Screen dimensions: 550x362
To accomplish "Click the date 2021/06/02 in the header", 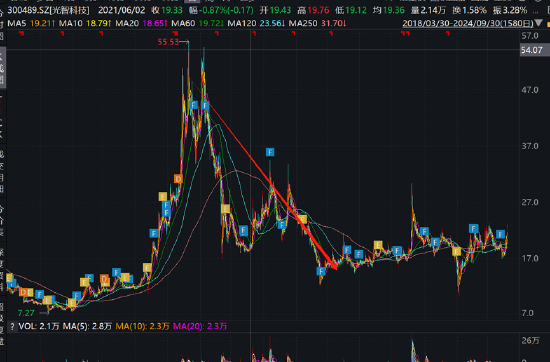I will point(121,10).
